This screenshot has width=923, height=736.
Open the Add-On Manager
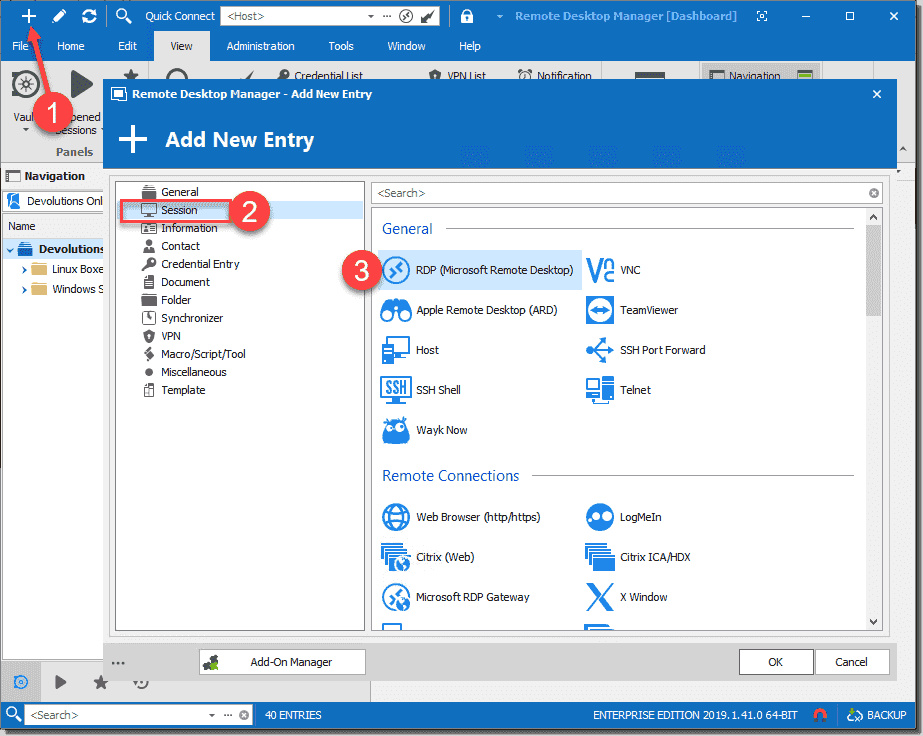(281, 662)
